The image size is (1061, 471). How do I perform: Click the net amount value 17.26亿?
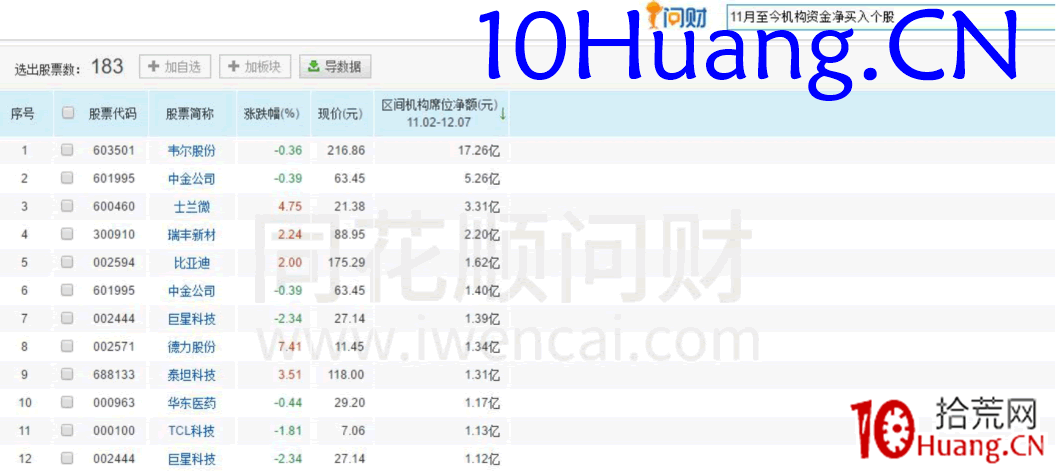479,150
